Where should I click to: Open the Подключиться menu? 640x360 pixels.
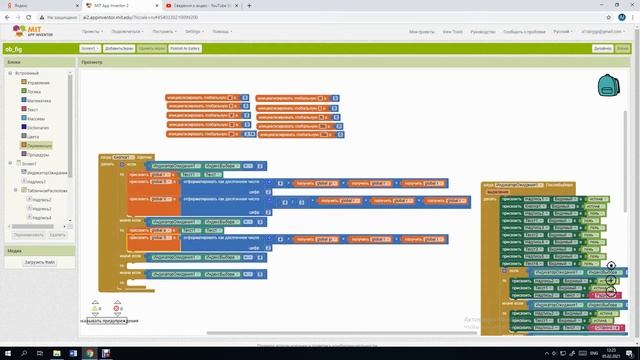[x=127, y=31]
